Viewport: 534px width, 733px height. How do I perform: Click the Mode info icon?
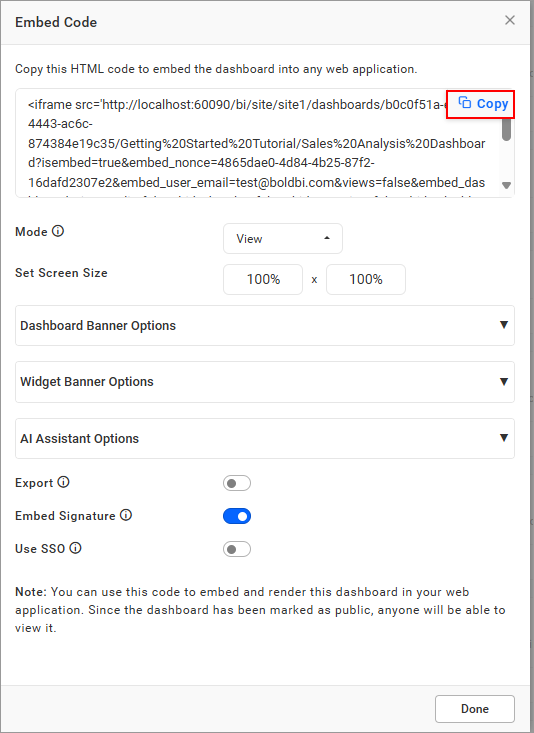[58, 231]
